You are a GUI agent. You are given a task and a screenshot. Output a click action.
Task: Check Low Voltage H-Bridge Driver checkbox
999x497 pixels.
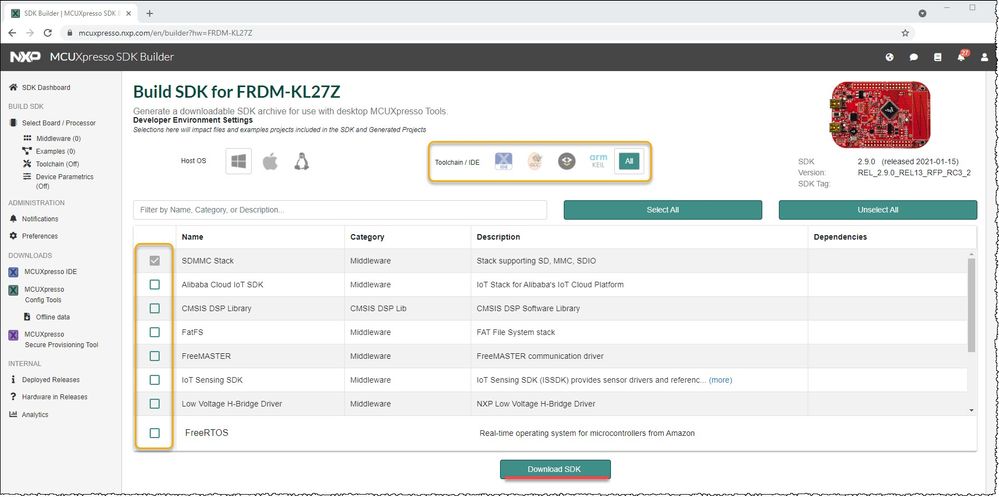tap(154, 403)
